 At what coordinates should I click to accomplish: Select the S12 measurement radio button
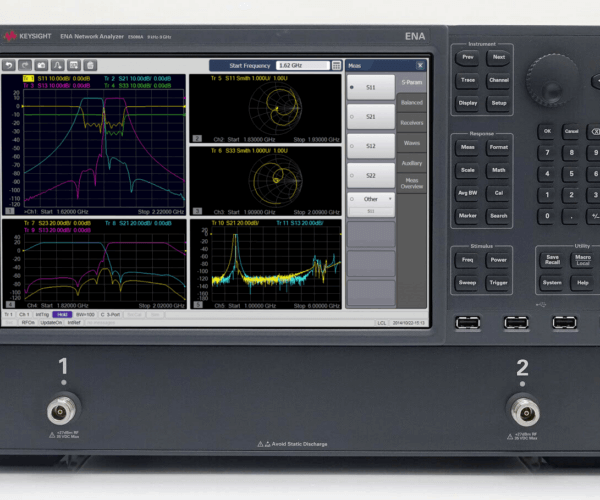(352, 146)
